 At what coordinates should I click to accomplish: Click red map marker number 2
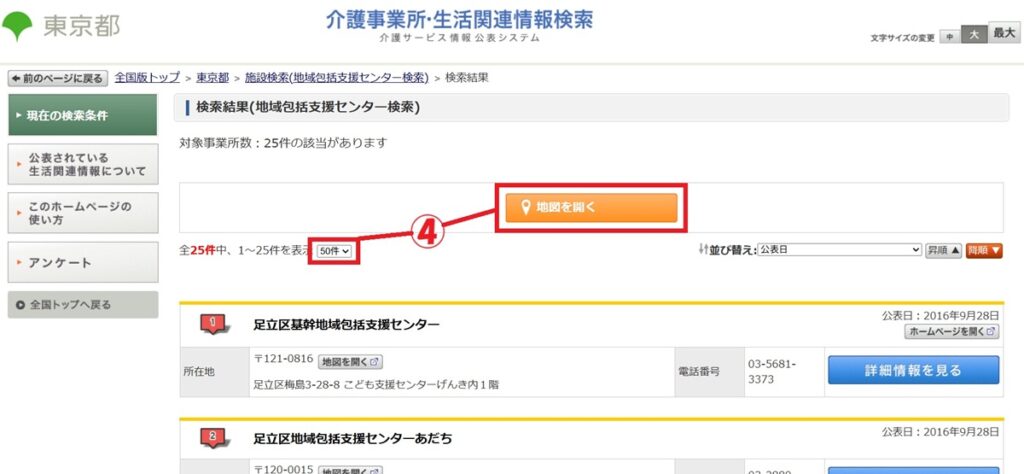(216, 437)
